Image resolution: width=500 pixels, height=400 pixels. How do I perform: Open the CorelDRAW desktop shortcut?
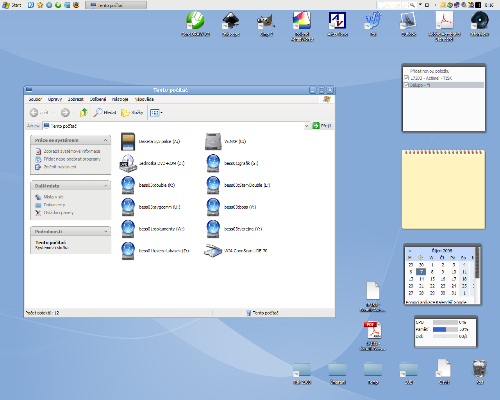point(195,20)
